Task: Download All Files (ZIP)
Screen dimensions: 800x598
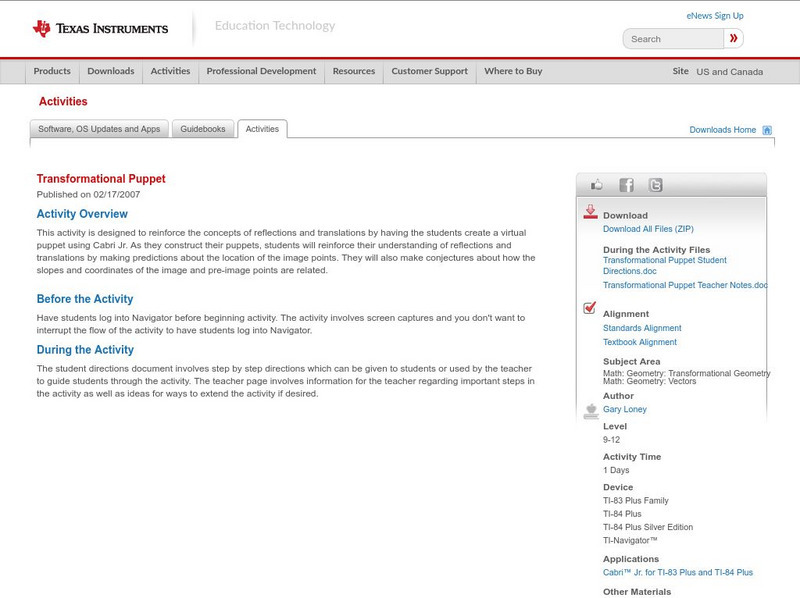Action: (648, 229)
